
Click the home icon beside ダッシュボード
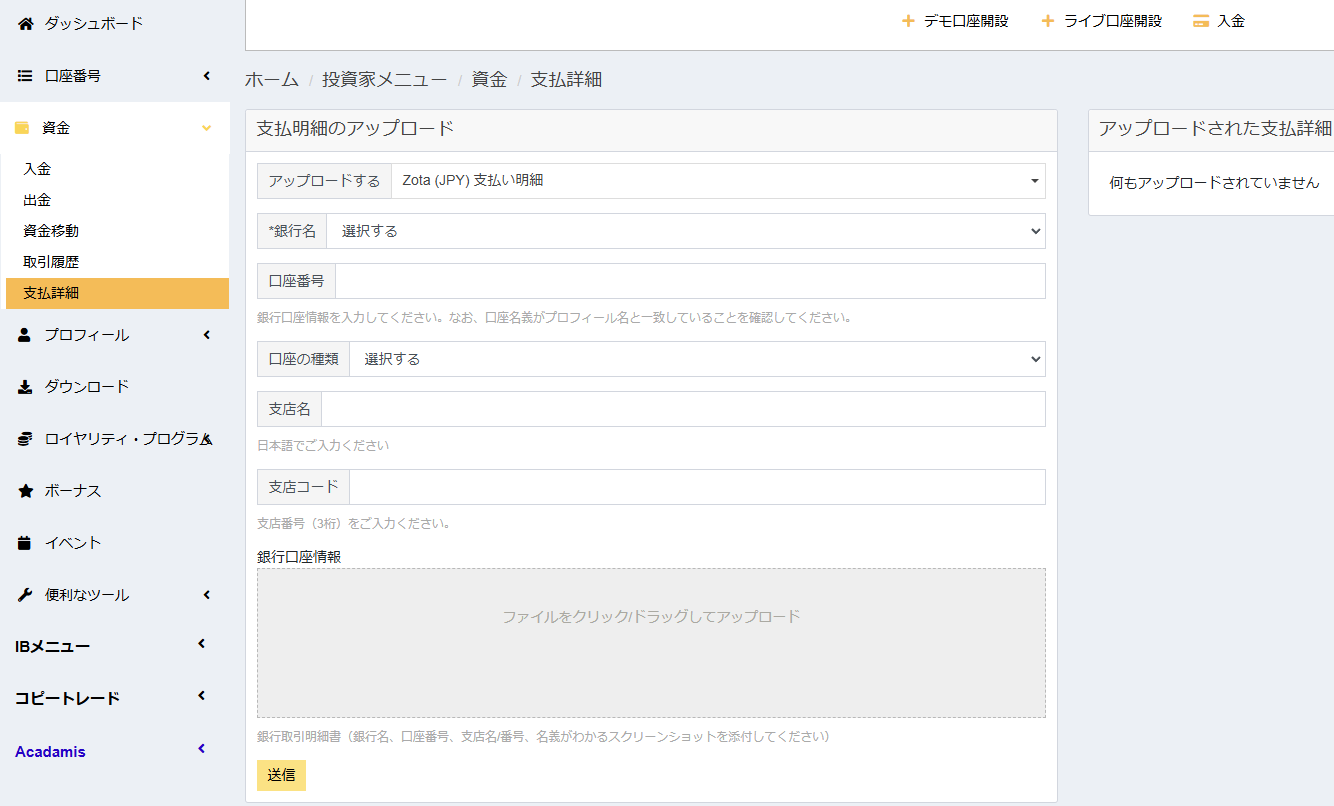pos(25,23)
